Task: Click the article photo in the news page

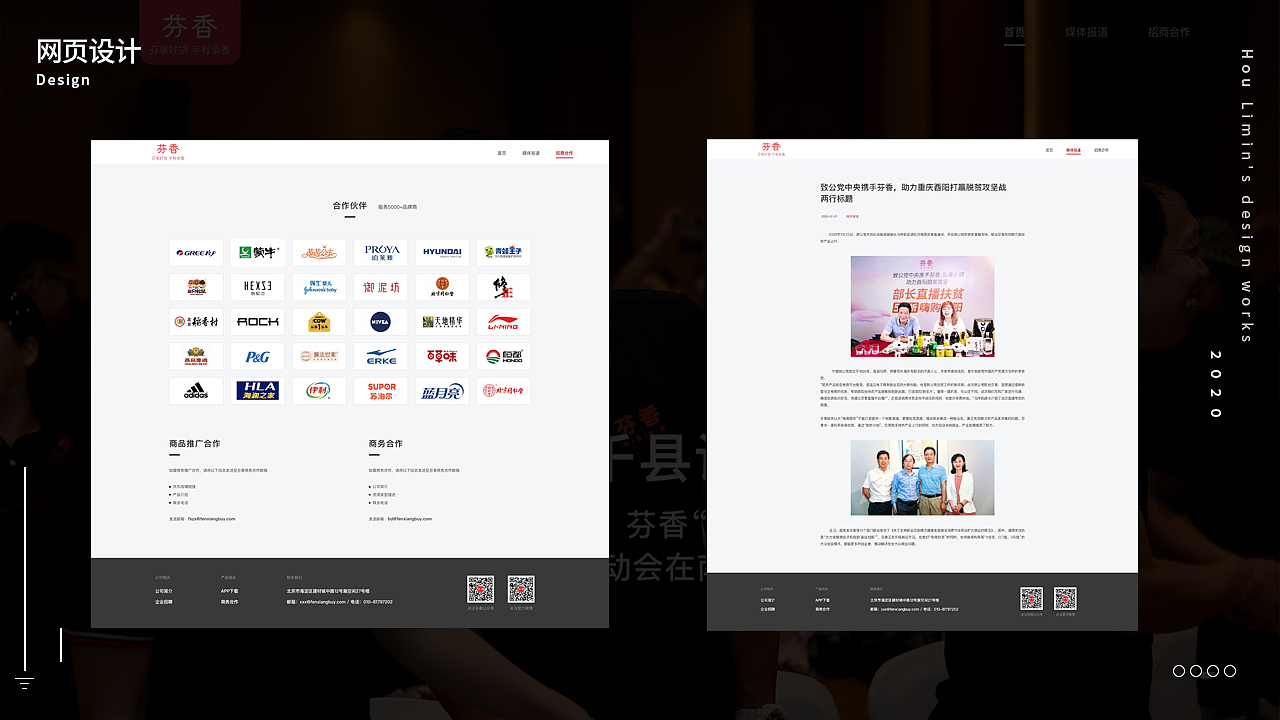Action: (x=922, y=307)
